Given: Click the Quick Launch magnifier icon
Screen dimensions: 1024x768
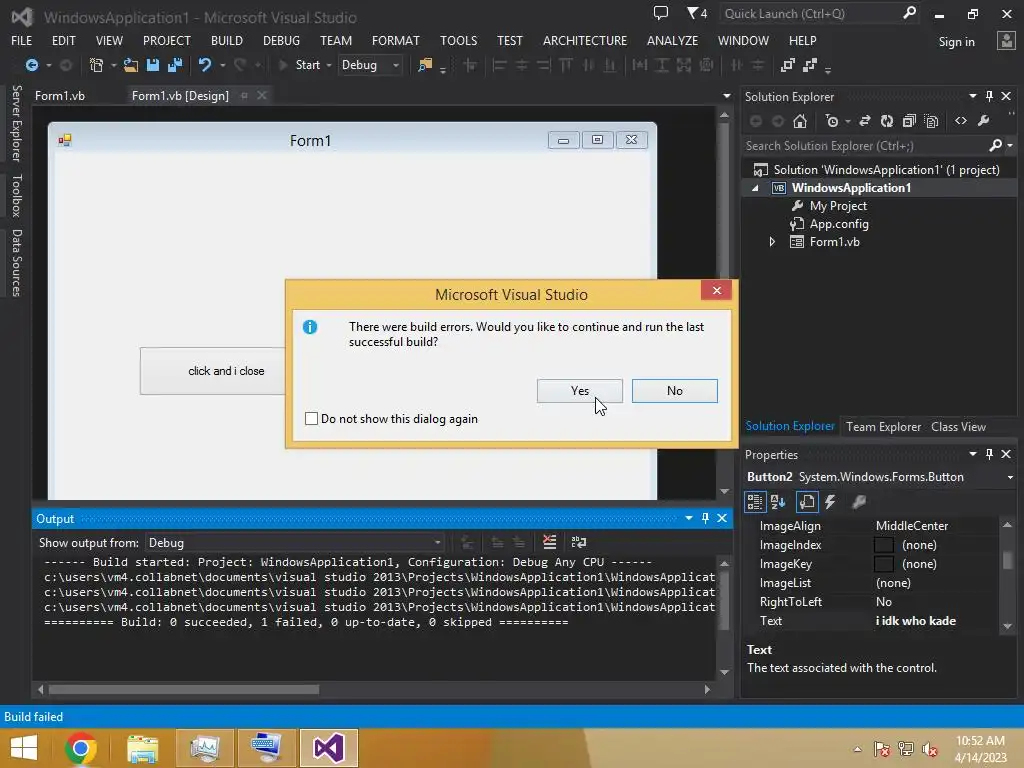Looking at the screenshot, I should tap(909, 13).
